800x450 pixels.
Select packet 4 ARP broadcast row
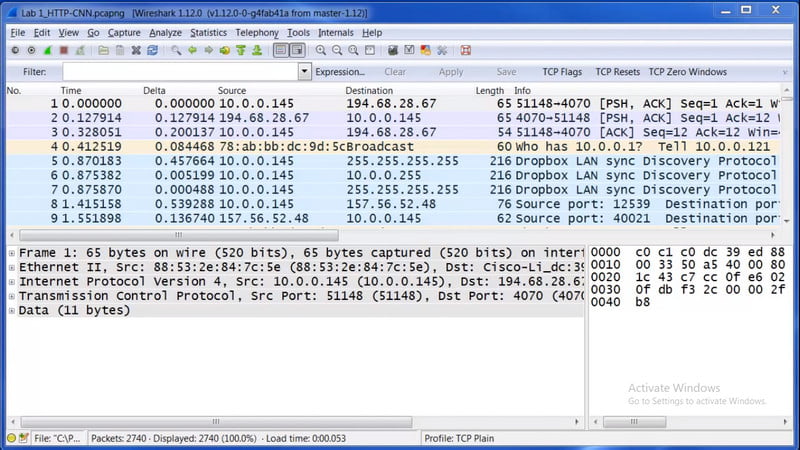(393, 146)
